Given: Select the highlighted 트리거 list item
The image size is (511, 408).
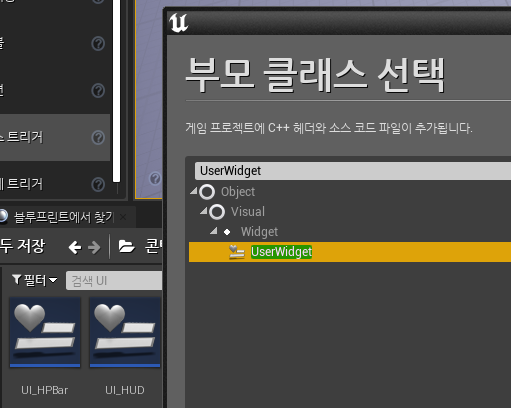Looking at the screenshot, I should [x=55, y=138].
